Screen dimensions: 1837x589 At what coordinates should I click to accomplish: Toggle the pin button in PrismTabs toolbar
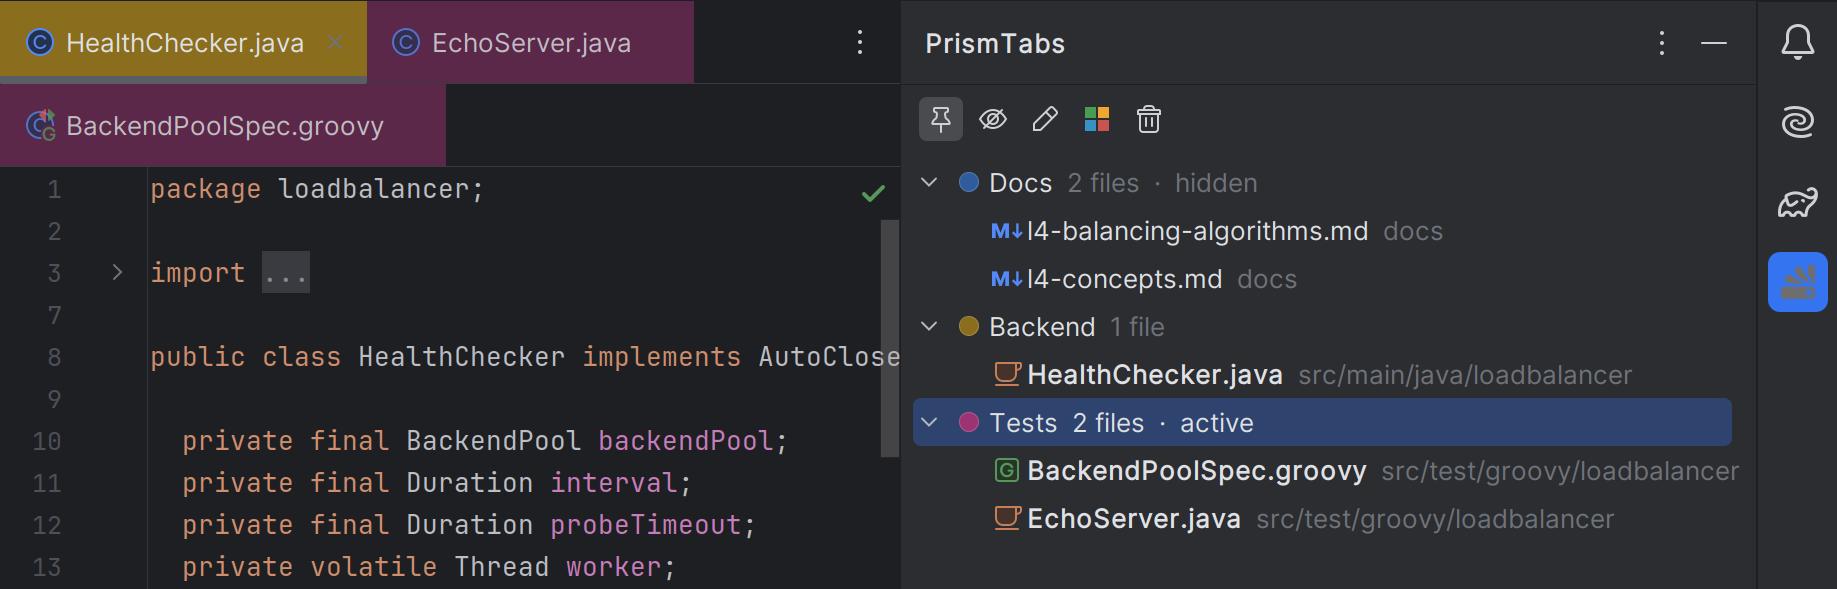tap(941, 120)
